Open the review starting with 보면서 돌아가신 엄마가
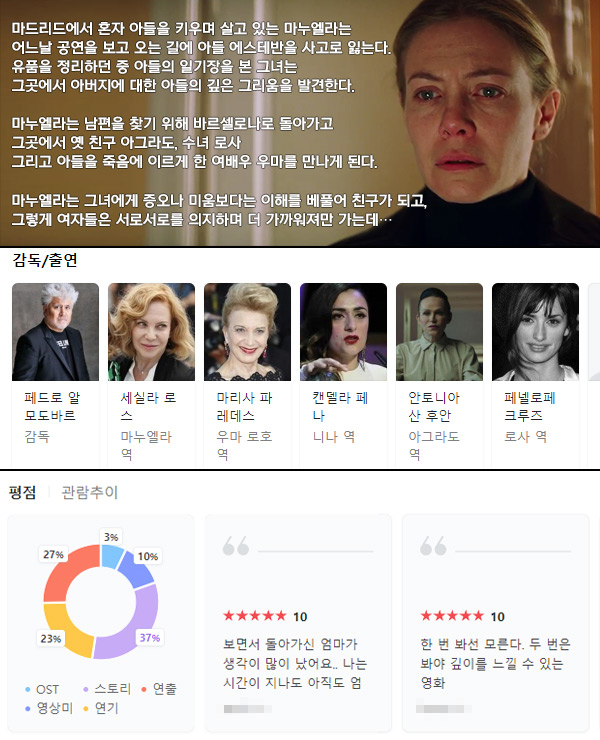The height and width of the screenshot is (740, 600). click(298, 623)
